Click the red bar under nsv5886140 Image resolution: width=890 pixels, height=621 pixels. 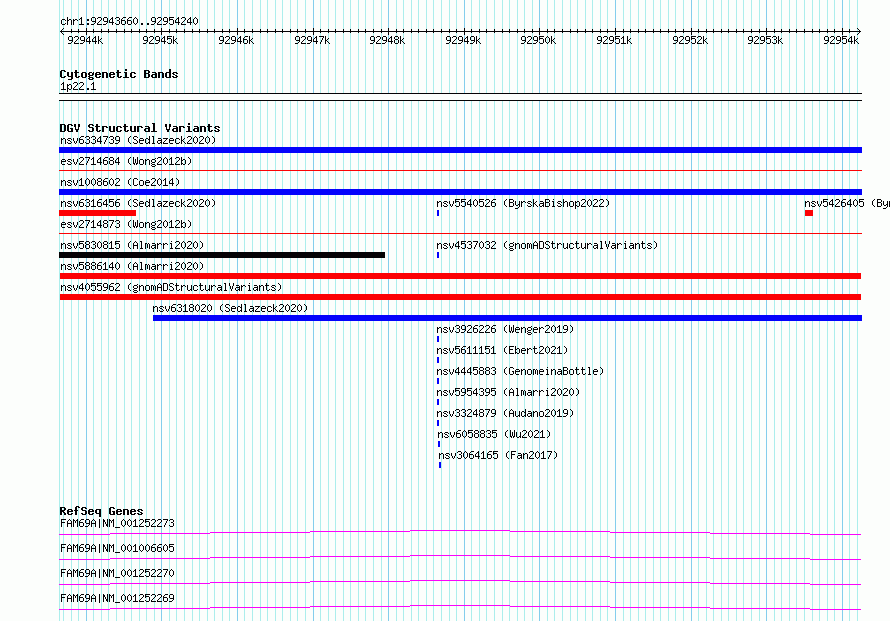[x=460, y=276]
